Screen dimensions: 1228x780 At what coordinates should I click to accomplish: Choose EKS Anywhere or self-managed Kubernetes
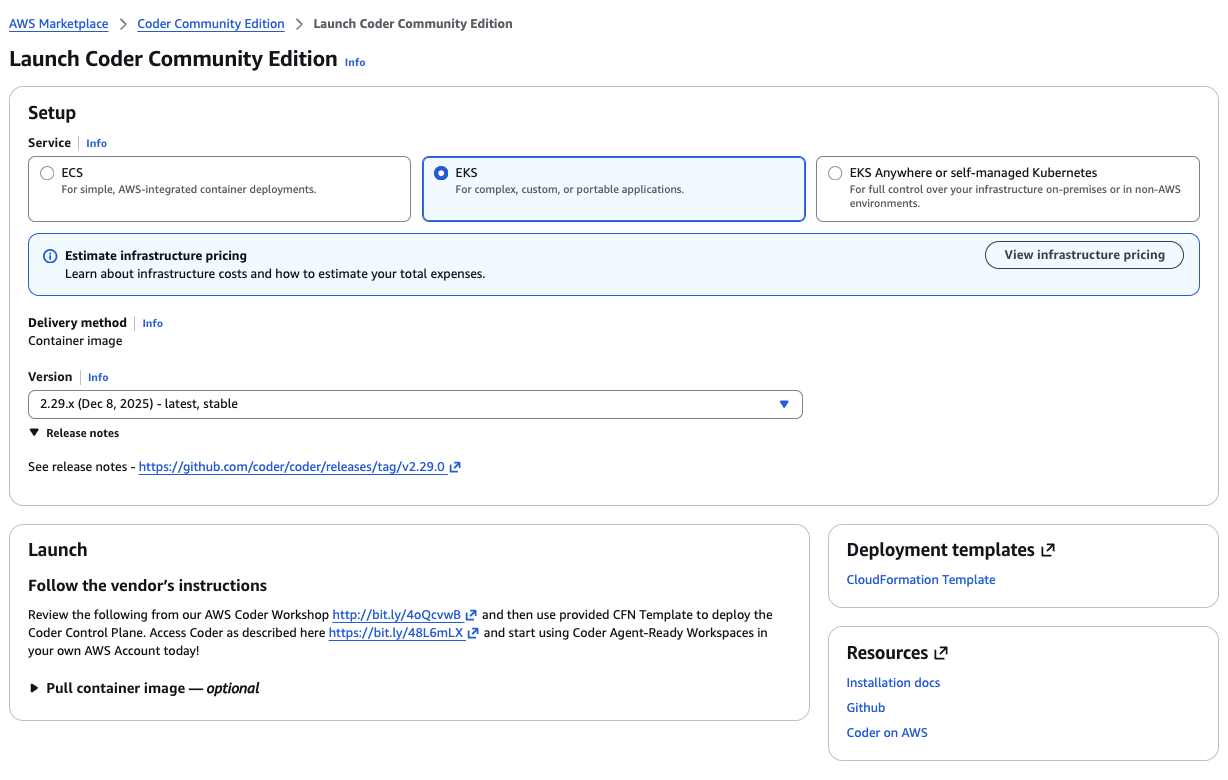click(835, 172)
